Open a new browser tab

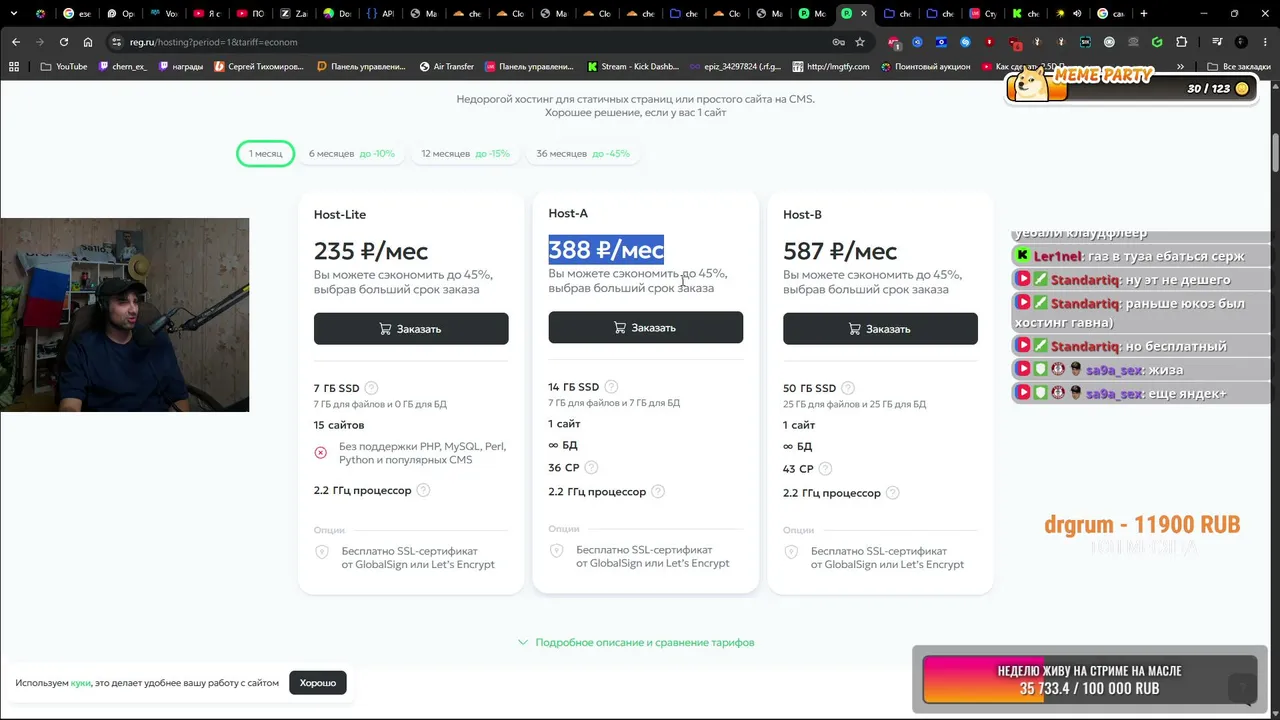click(x=1144, y=14)
